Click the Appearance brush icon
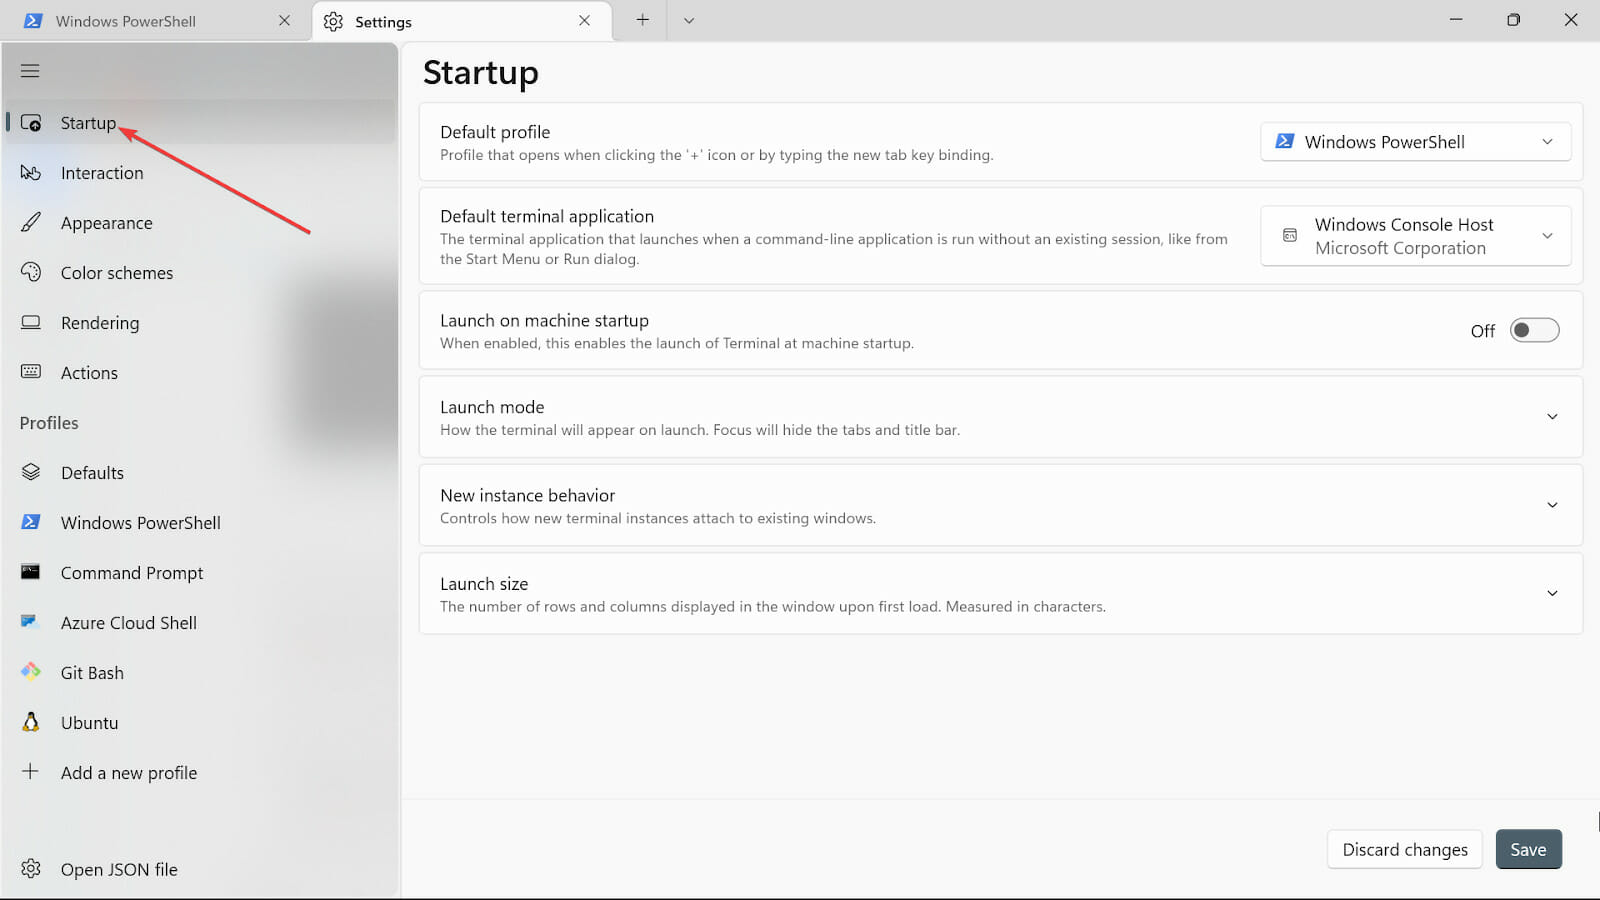This screenshot has width=1600, height=900. click(x=31, y=223)
